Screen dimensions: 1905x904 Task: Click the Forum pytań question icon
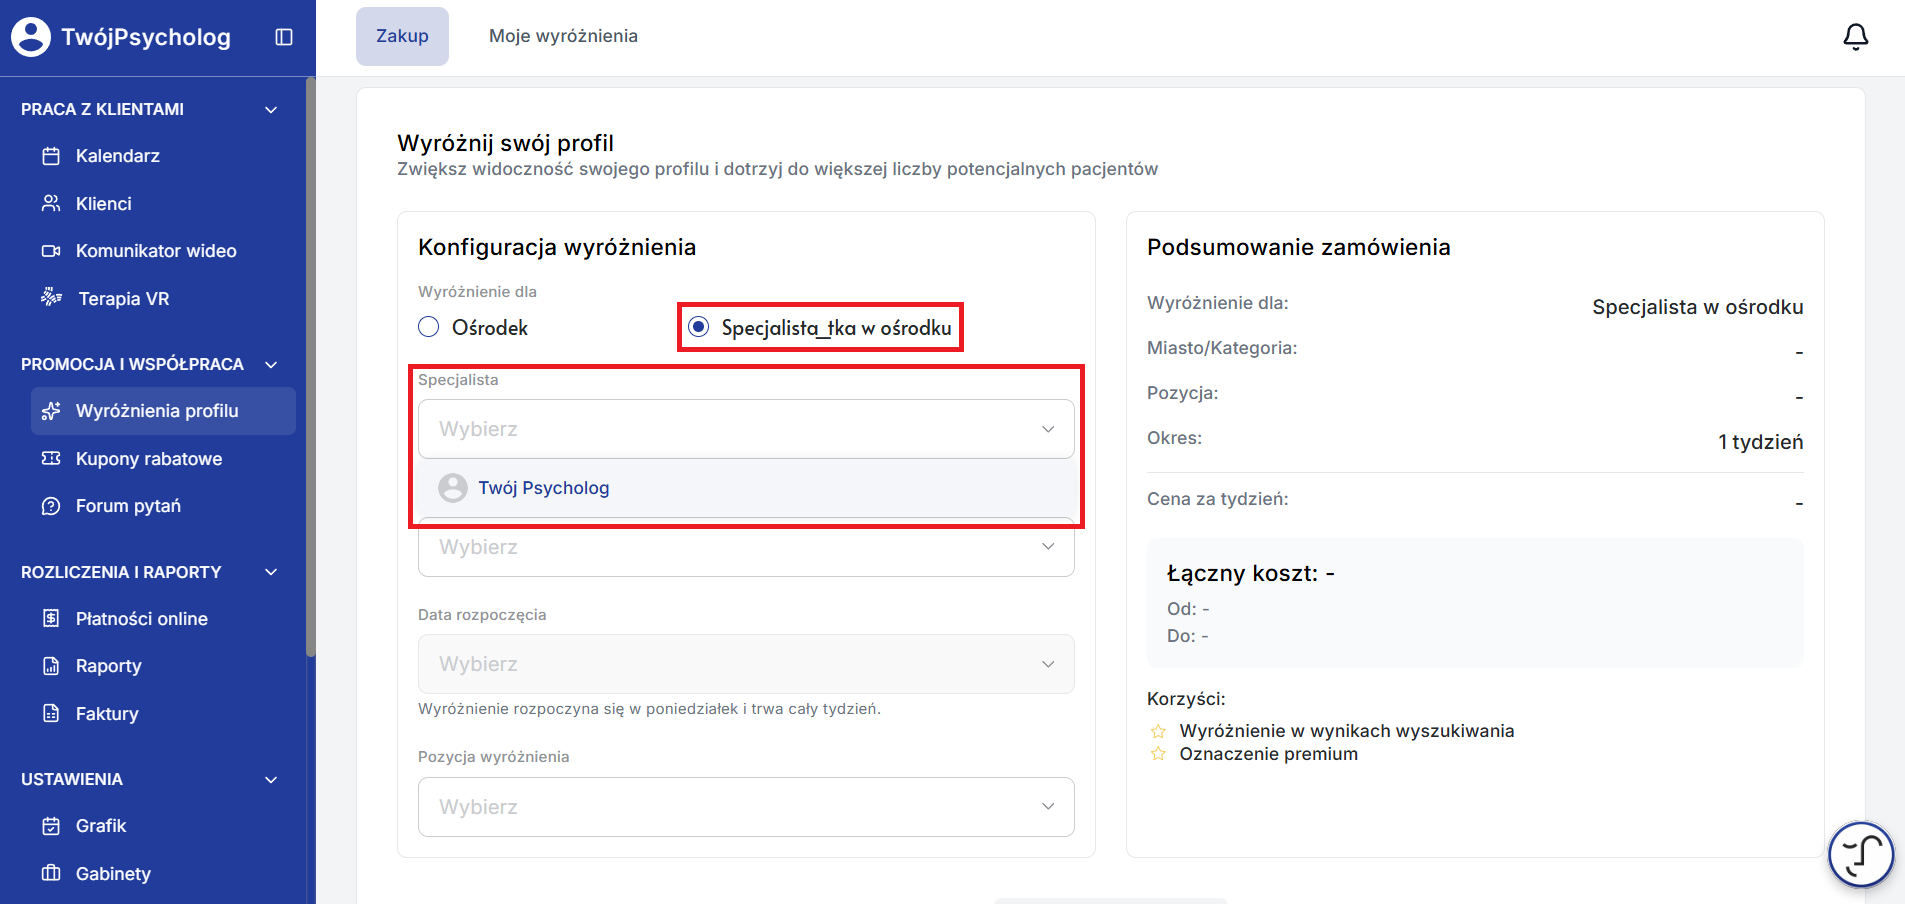tap(51, 506)
